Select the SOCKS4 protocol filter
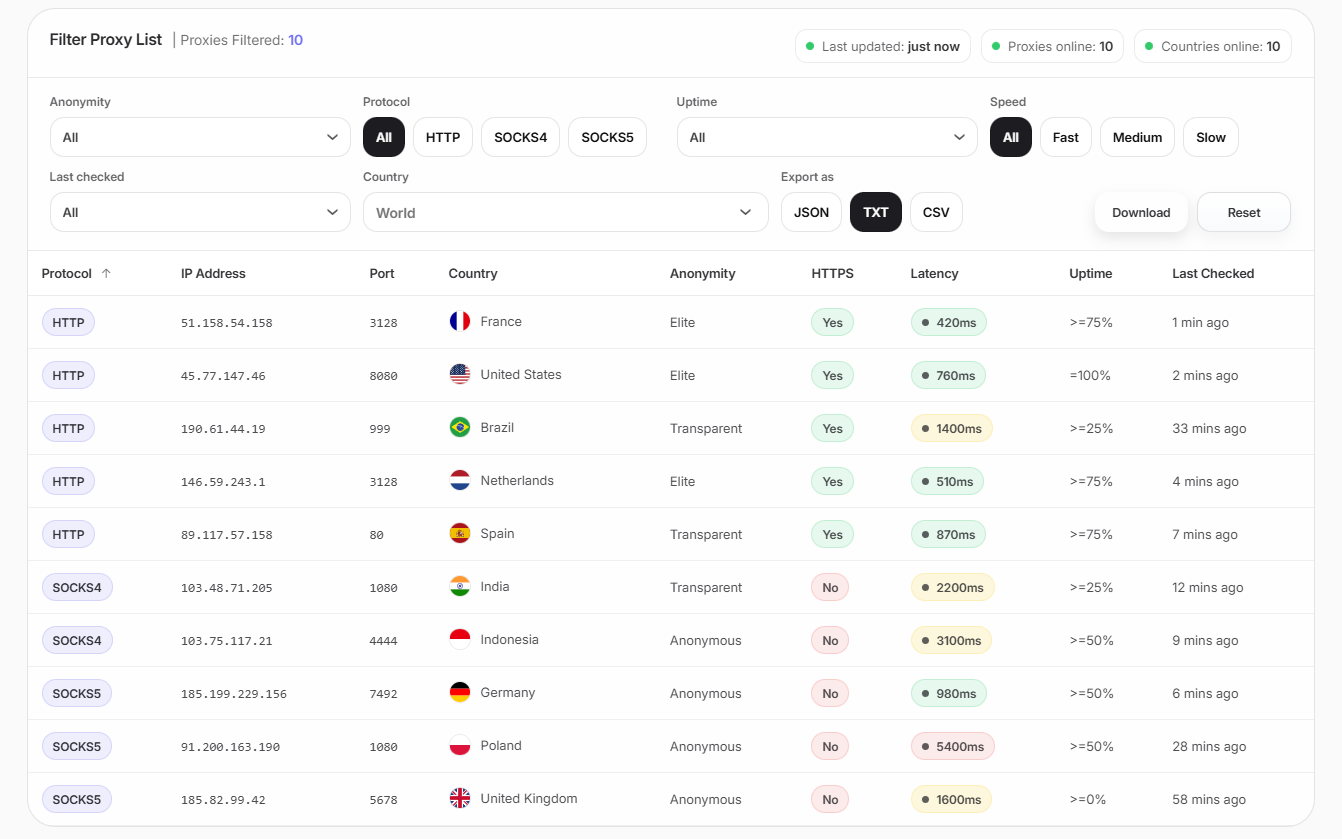The width and height of the screenshot is (1342, 839). tap(520, 137)
